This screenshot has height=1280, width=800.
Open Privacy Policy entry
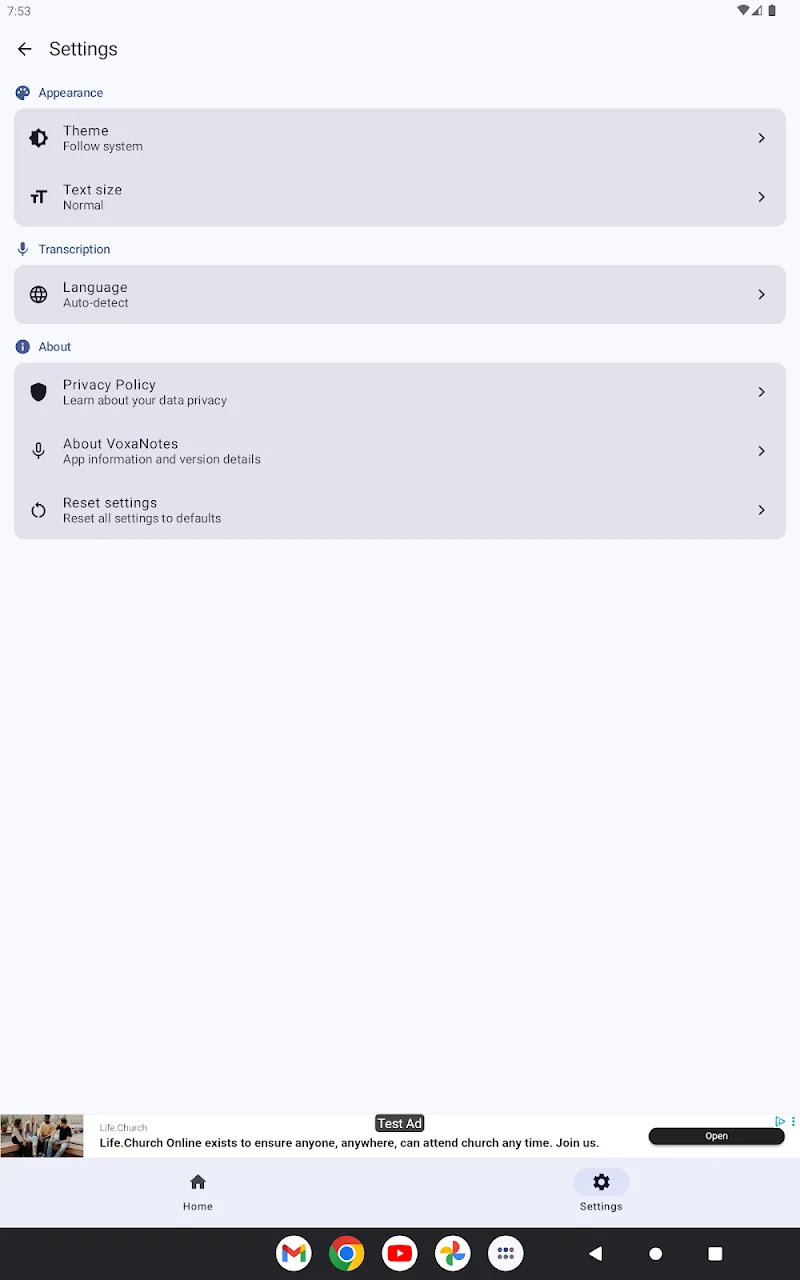[x=400, y=392]
